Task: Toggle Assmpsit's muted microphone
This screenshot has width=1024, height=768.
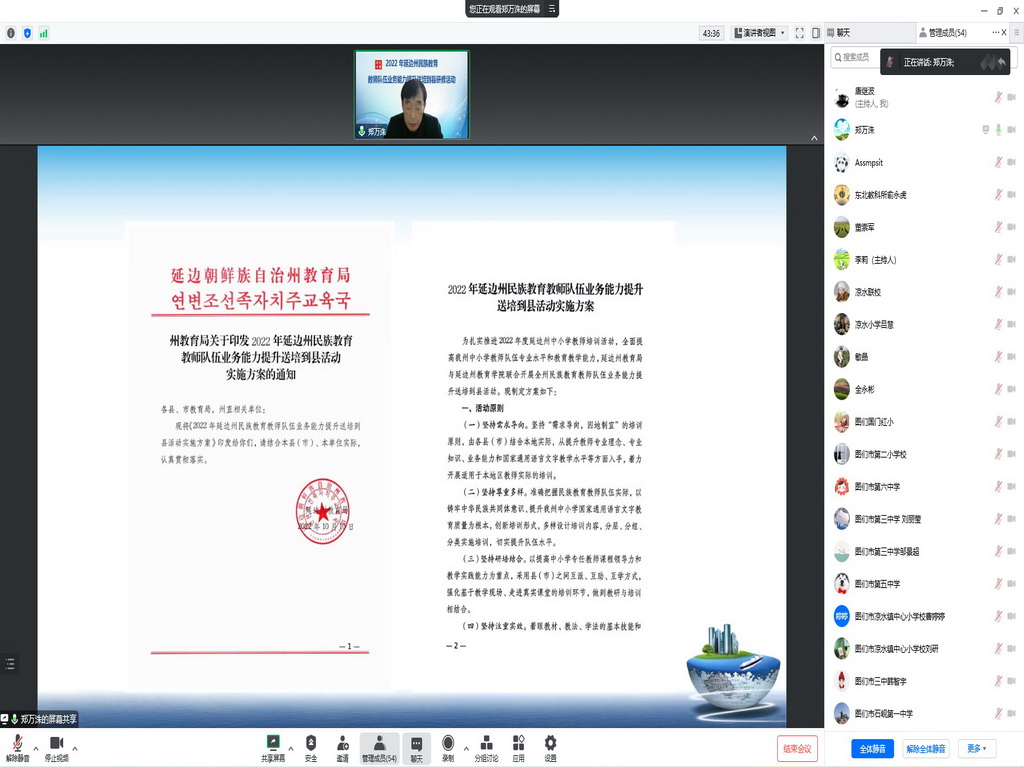Action: (998, 162)
